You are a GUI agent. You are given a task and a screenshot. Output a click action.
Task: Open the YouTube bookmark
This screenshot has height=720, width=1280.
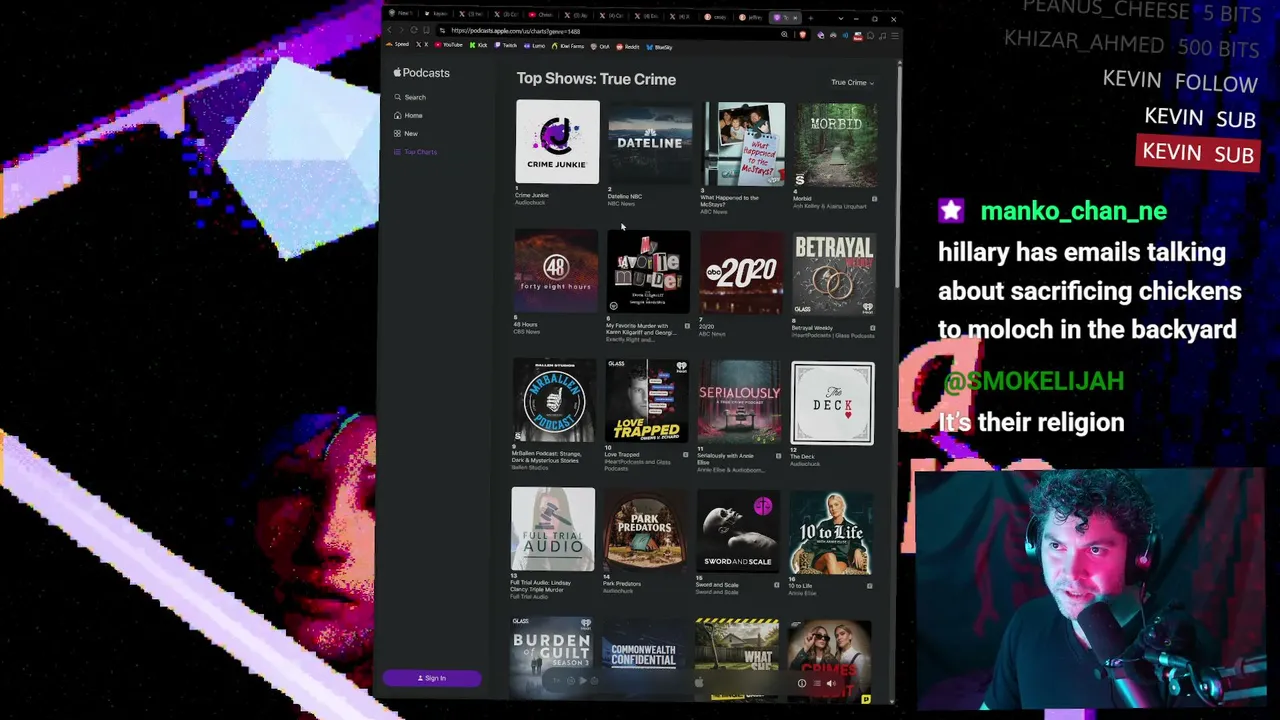tap(448, 46)
